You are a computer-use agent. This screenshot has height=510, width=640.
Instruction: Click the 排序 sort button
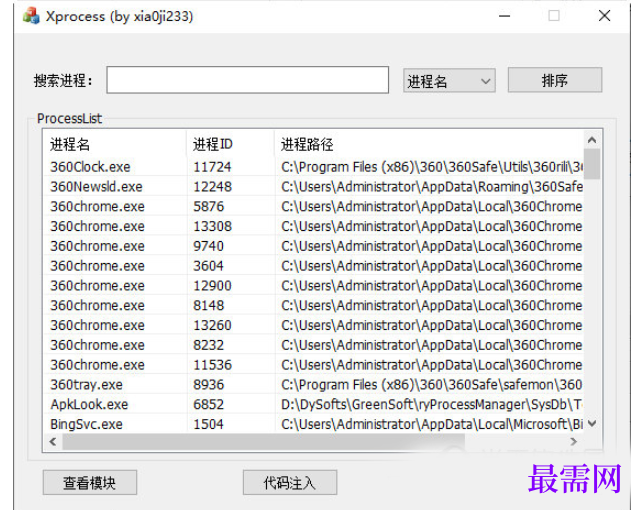click(x=555, y=80)
